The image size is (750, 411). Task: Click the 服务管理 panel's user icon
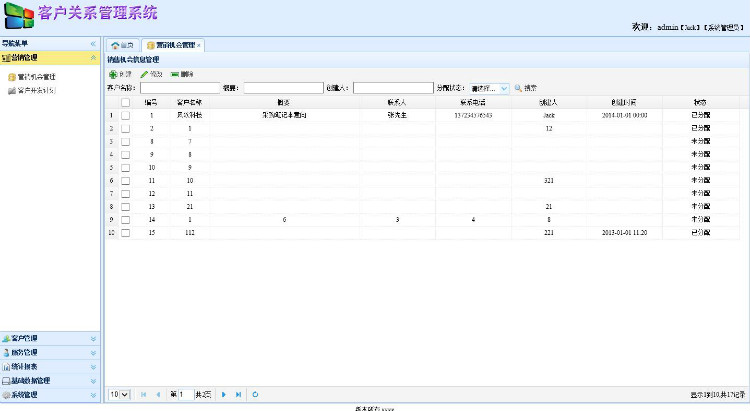[x=6, y=353]
